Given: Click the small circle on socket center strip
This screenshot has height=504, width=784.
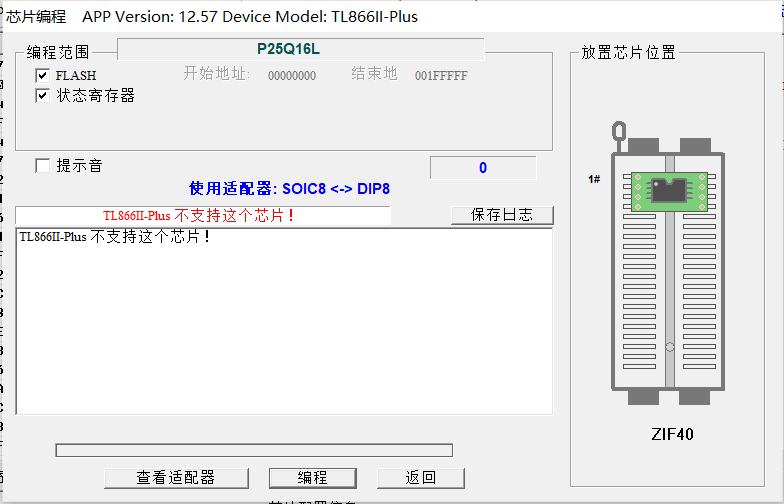Looking at the screenshot, I should [x=668, y=348].
